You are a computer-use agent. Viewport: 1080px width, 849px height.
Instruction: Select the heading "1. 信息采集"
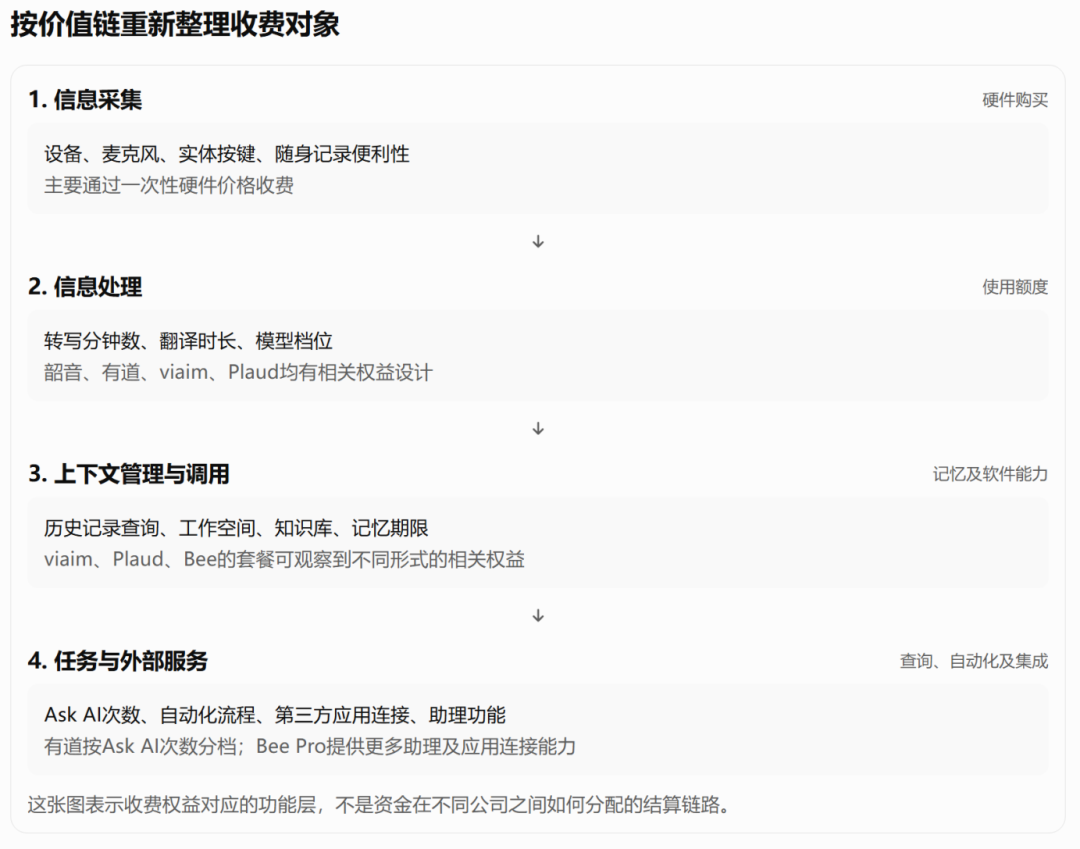(85, 100)
